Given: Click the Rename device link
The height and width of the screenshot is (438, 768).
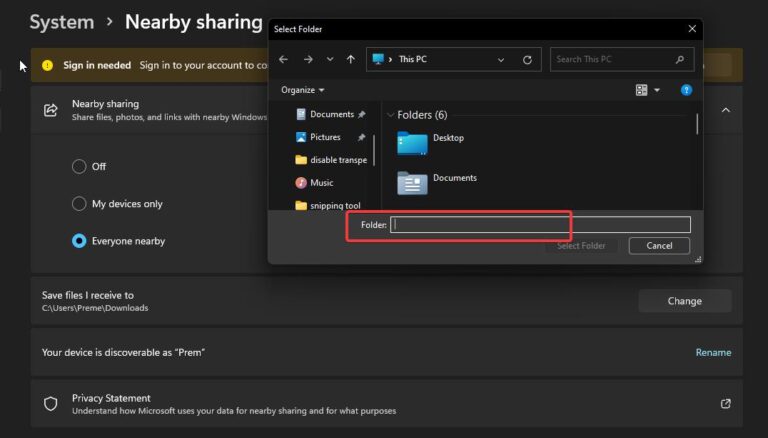Looking at the screenshot, I should 713,352.
